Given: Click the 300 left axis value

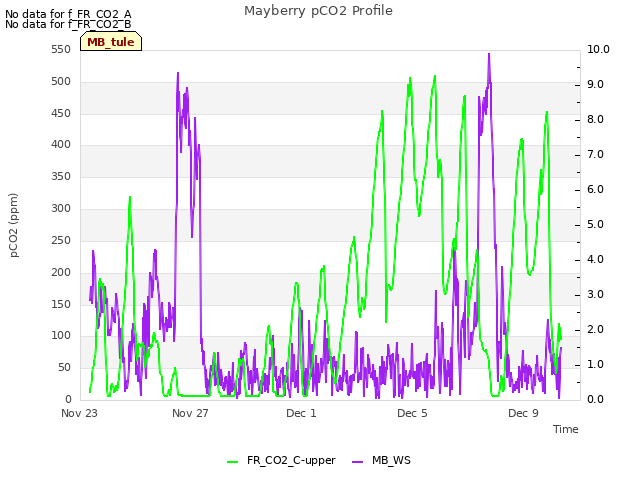Looking at the screenshot, I should pos(61,209).
